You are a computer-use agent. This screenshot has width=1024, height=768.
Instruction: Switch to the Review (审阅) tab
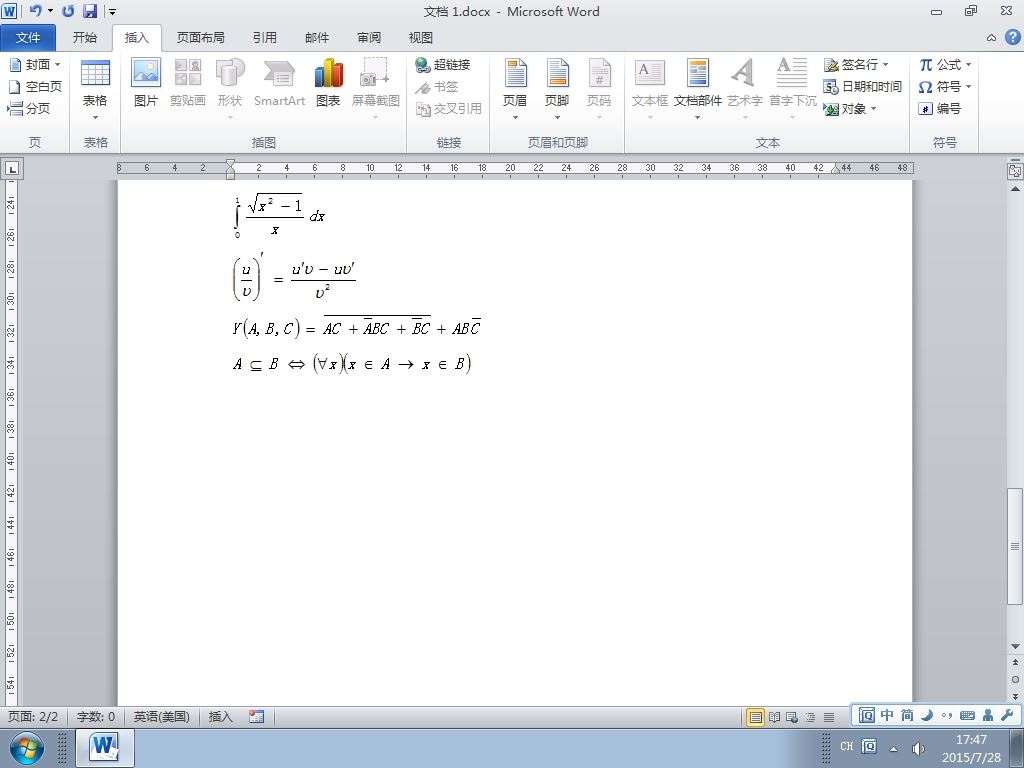[x=369, y=38]
